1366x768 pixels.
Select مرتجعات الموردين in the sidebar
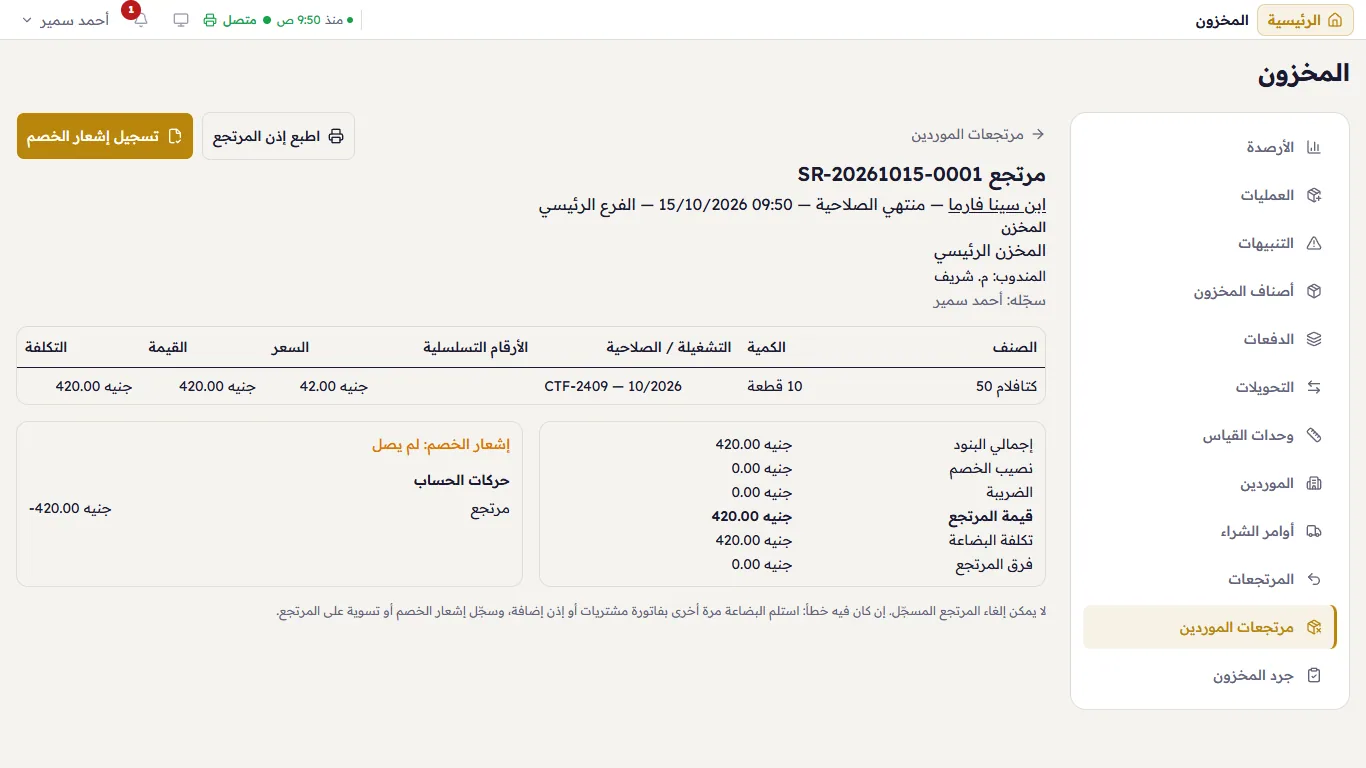click(1210, 627)
